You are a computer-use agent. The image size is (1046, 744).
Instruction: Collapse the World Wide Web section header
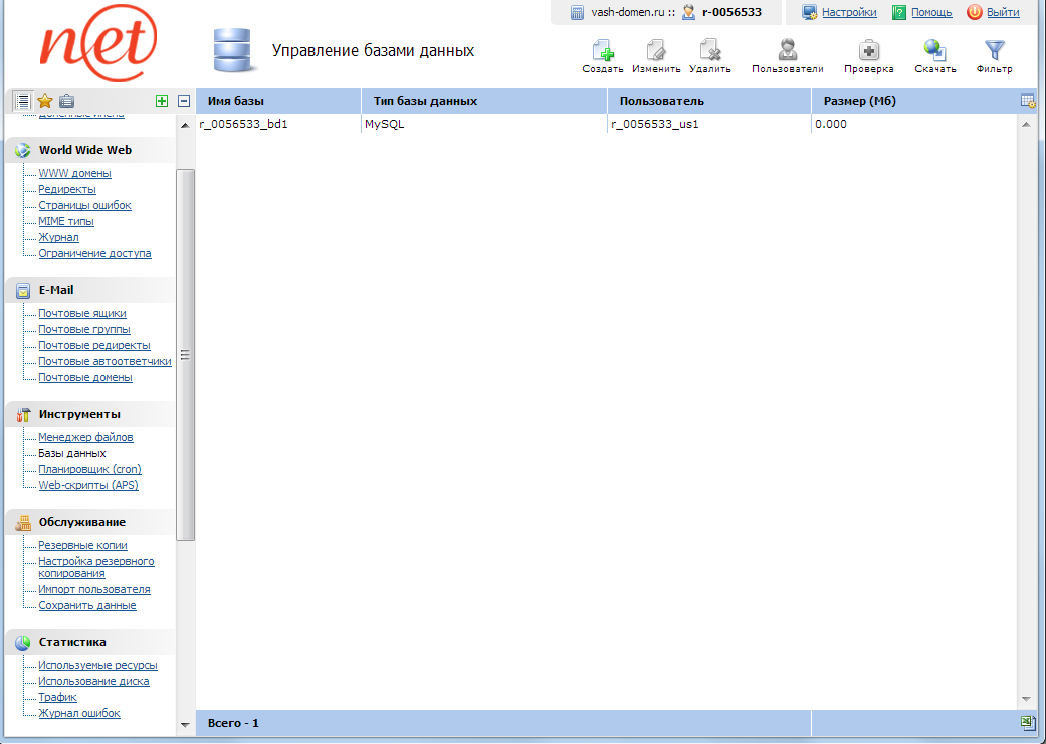(x=85, y=150)
